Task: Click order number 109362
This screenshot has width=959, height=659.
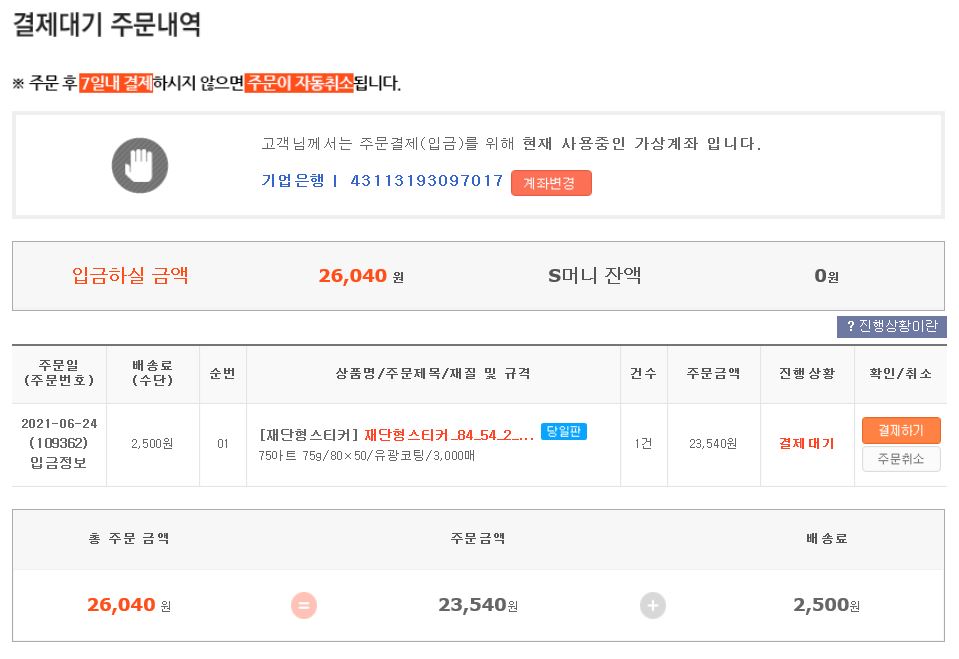Action: (x=59, y=442)
